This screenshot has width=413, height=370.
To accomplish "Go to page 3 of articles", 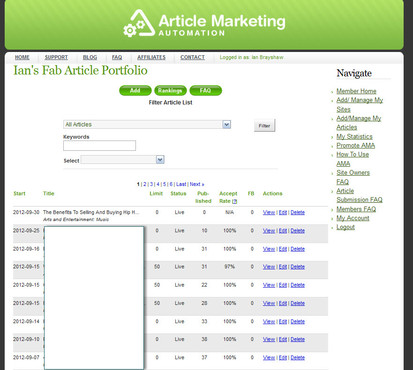I will click(151, 184).
